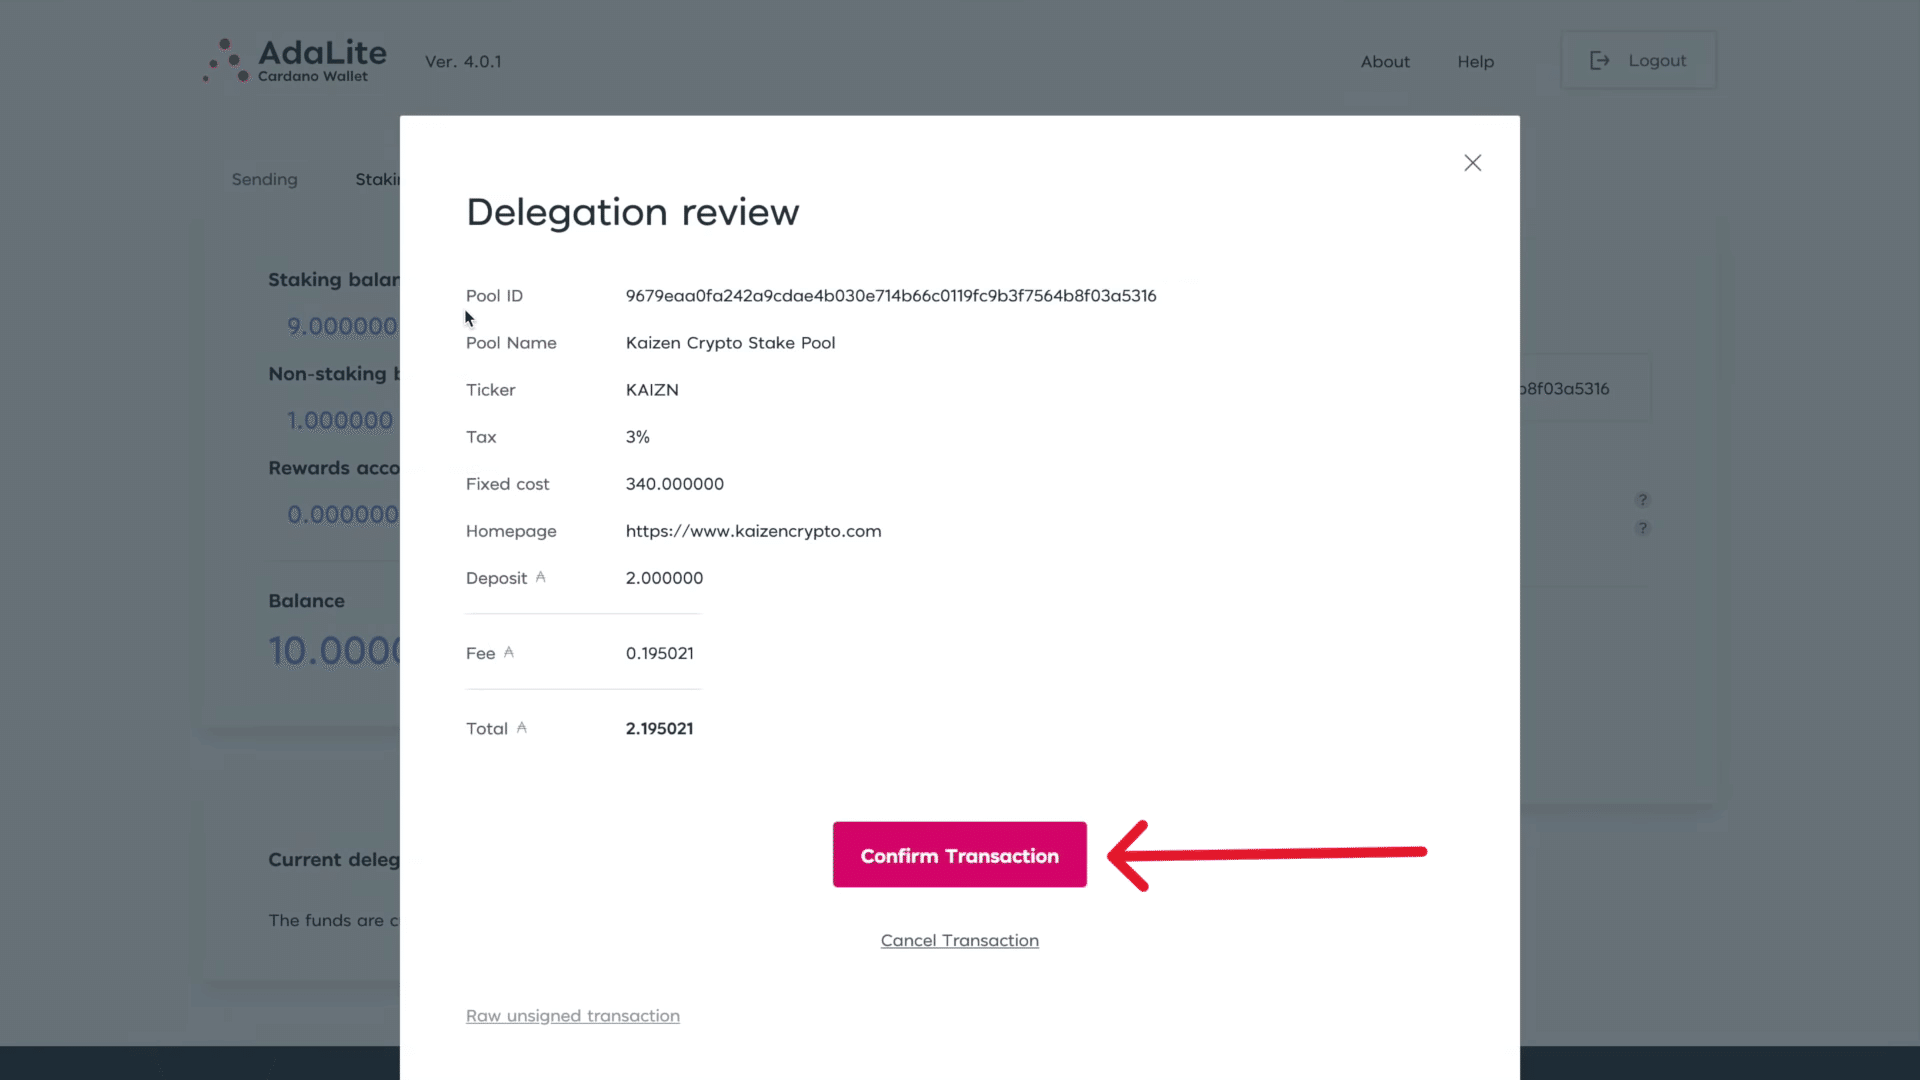Open the Raw unsigned transaction link
Viewport: 1920px width, 1080px height.
point(572,1015)
